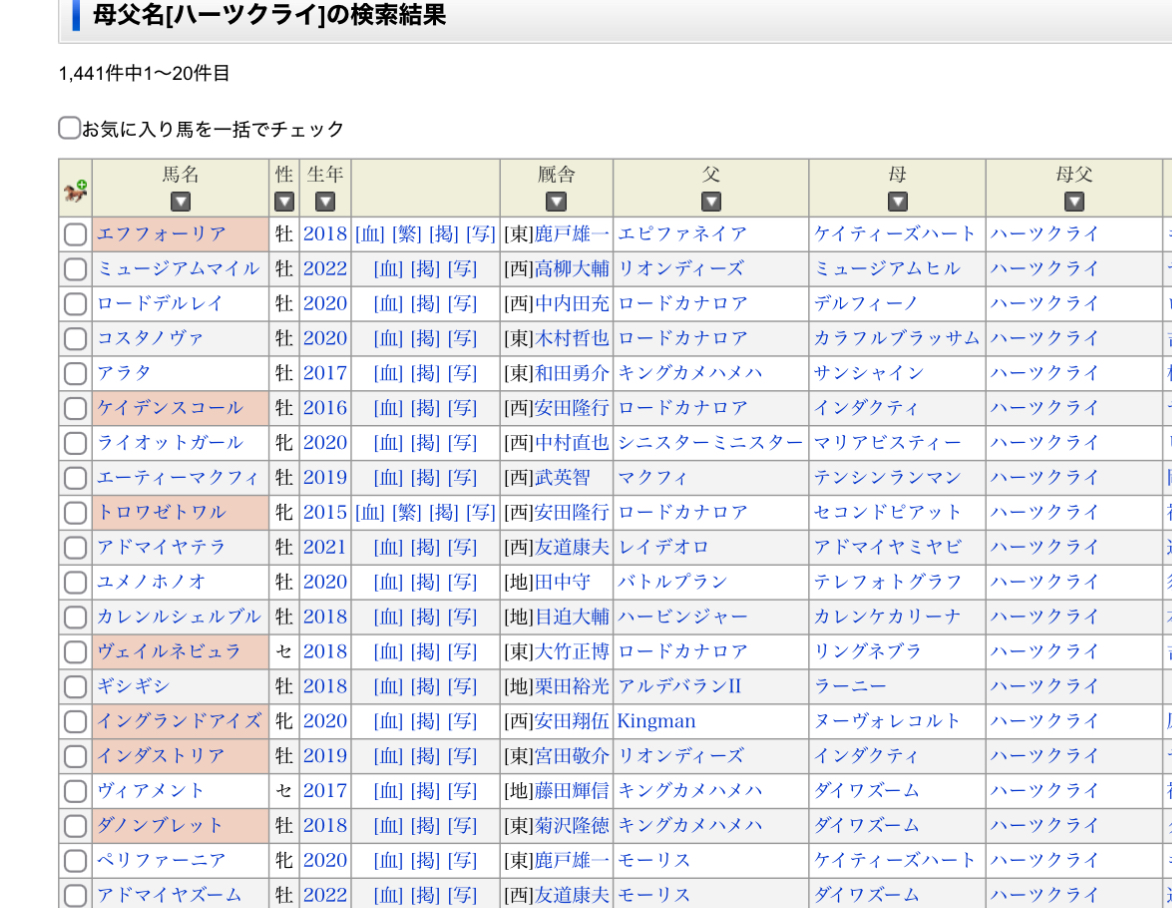
Task: Open 掲 board icon for ミュージアムマイル
Action: coord(425,269)
